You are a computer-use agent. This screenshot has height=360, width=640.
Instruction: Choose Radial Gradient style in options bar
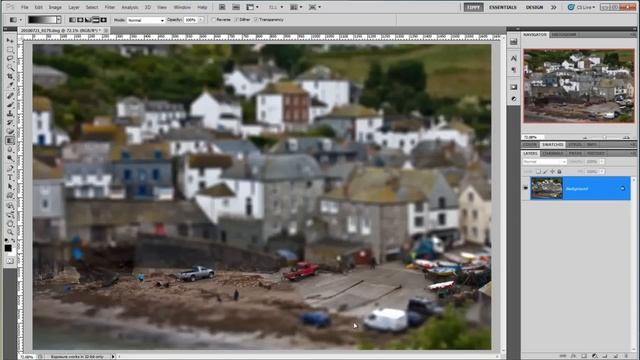tap(80, 20)
